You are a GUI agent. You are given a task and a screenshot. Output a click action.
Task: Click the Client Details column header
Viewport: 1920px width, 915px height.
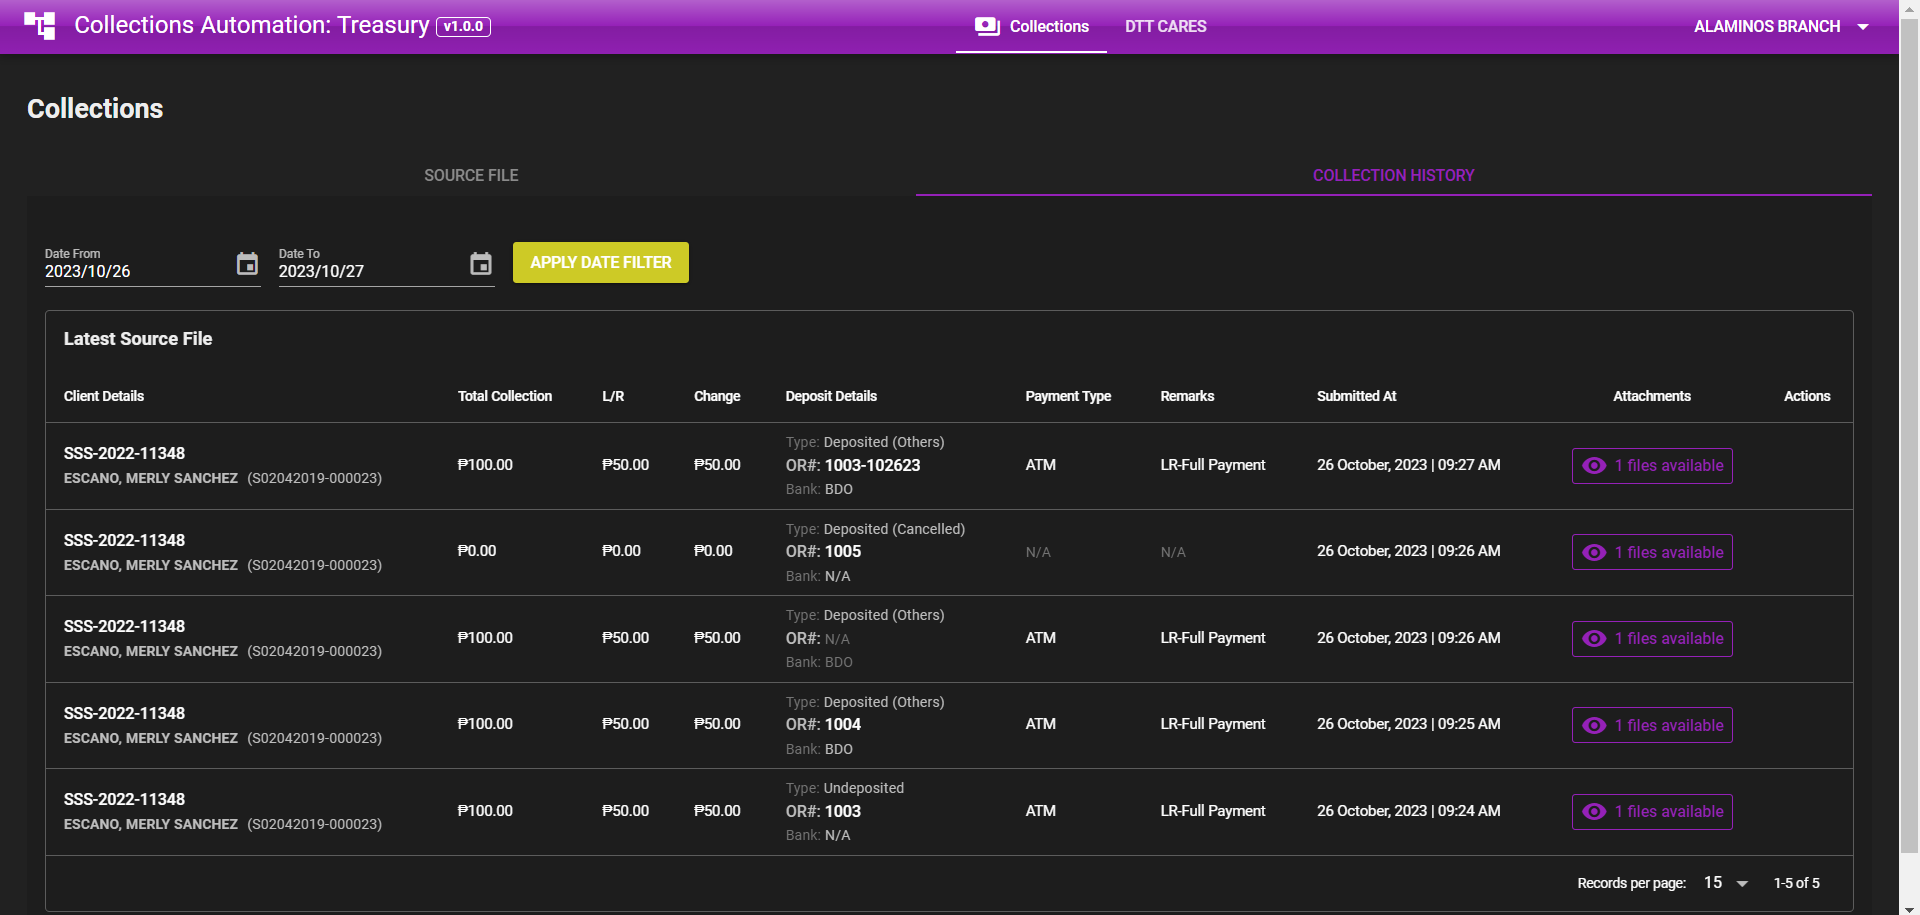pyautogui.click(x=104, y=397)
